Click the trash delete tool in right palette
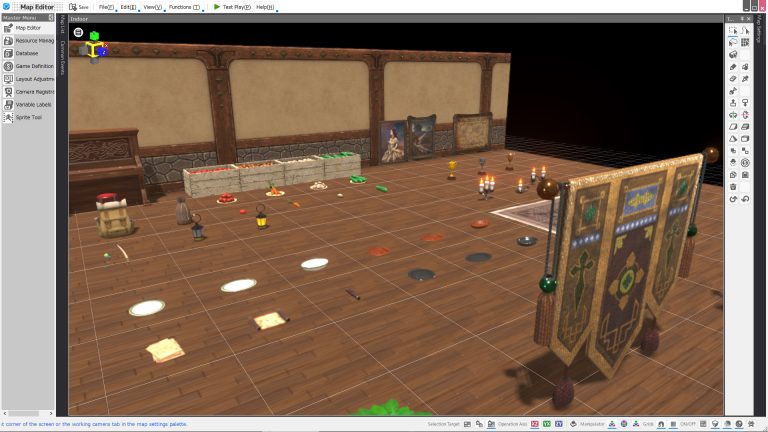The height and width of the screenshot is (432, 768). (x=733, y=186)
